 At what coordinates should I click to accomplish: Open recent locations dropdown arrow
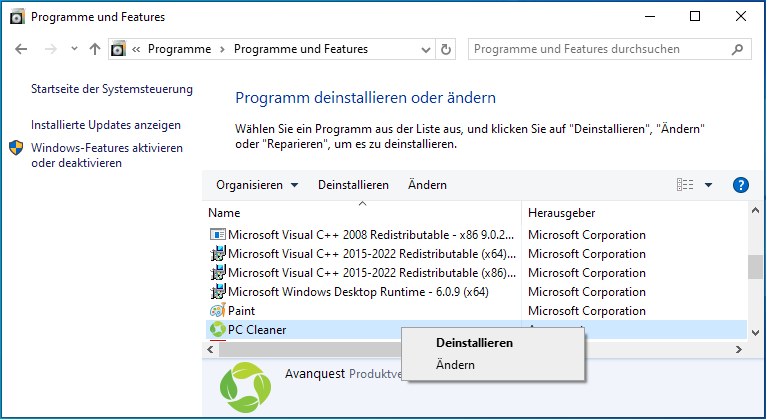[x=73, y=49]
